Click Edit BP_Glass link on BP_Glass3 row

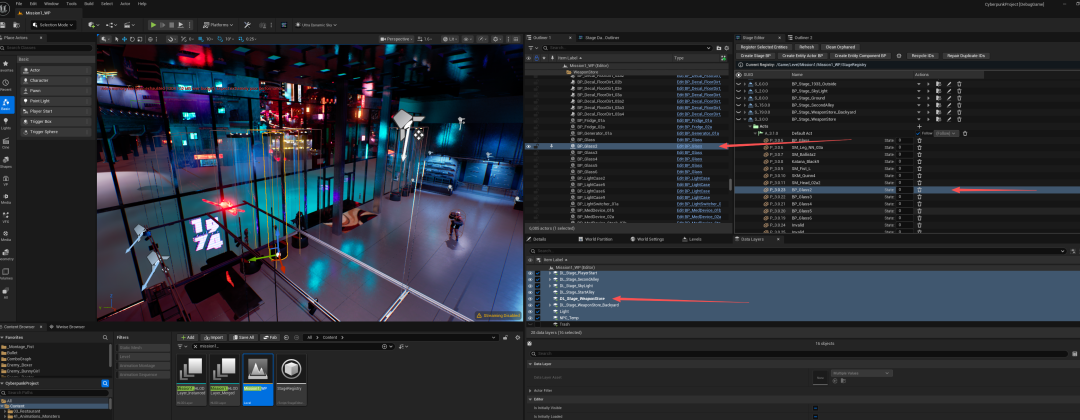[x=689, y=153]
